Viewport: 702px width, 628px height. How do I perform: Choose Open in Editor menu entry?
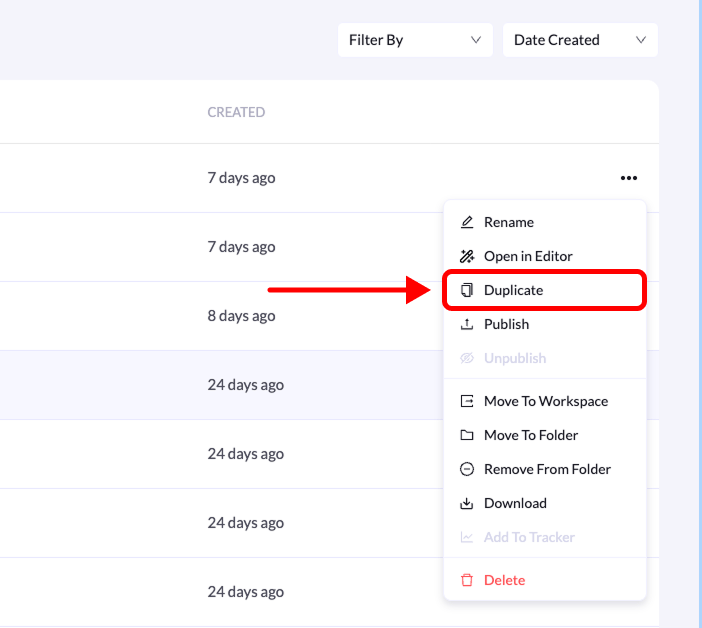[544, 256]
